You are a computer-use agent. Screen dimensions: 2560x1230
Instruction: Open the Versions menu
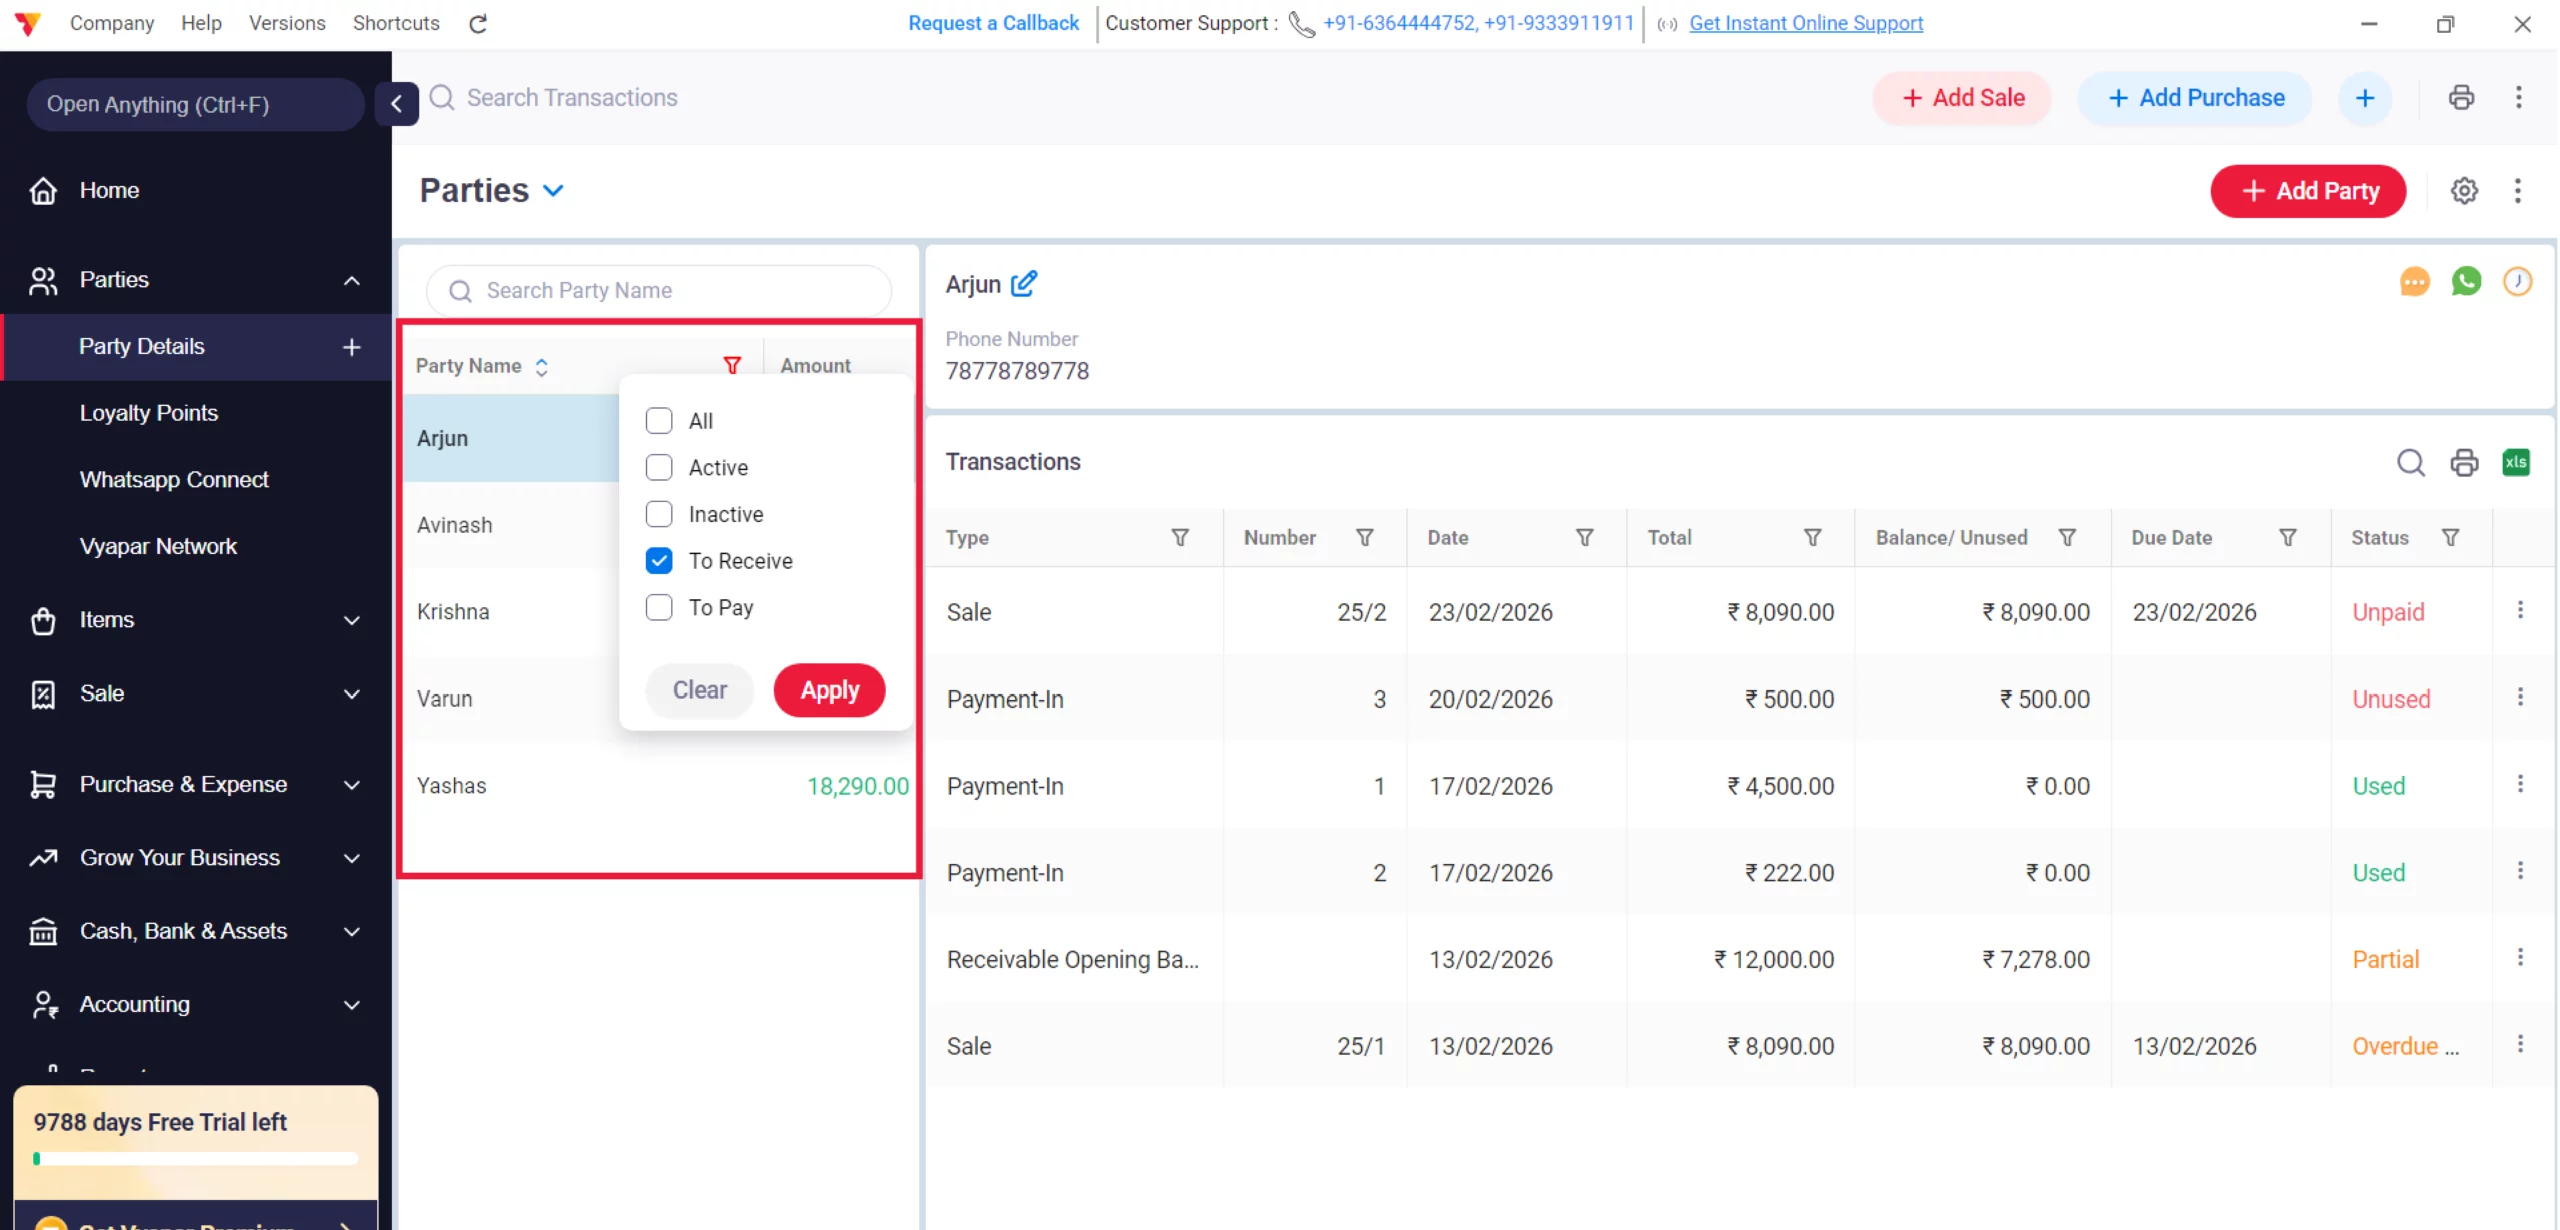(287, 23)
